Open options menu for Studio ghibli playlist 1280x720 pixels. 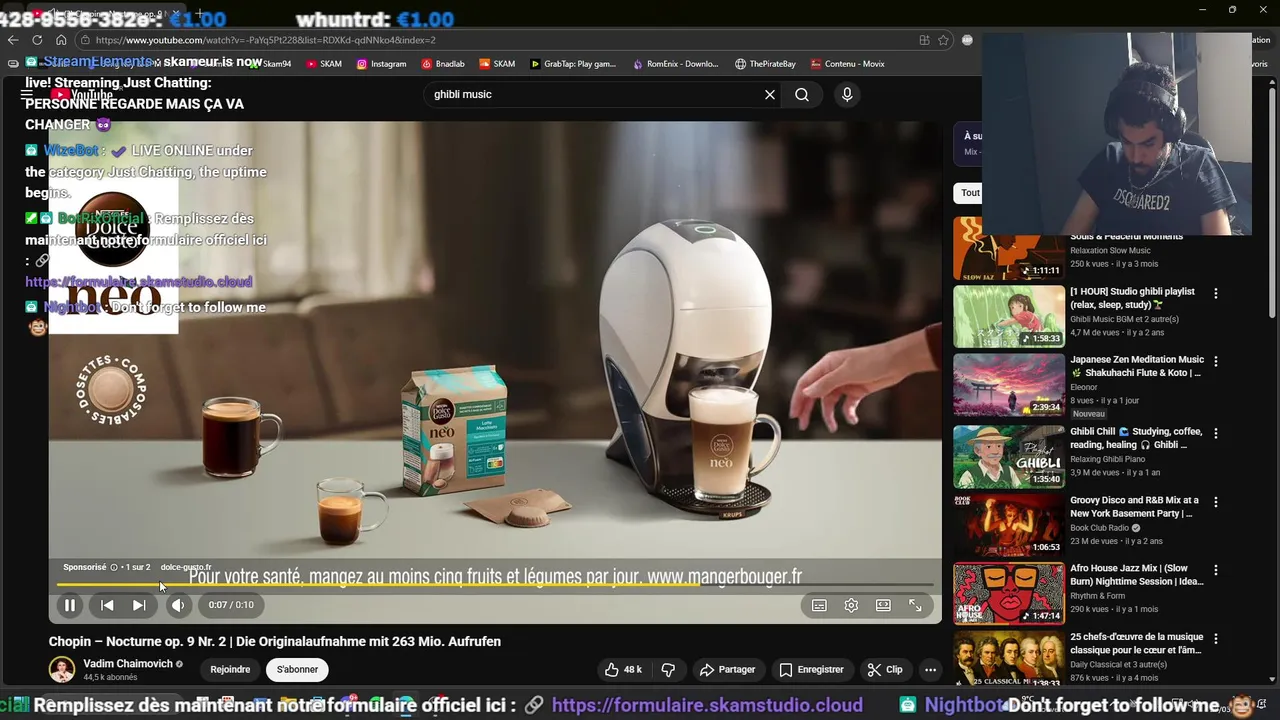coord(1216,294)
